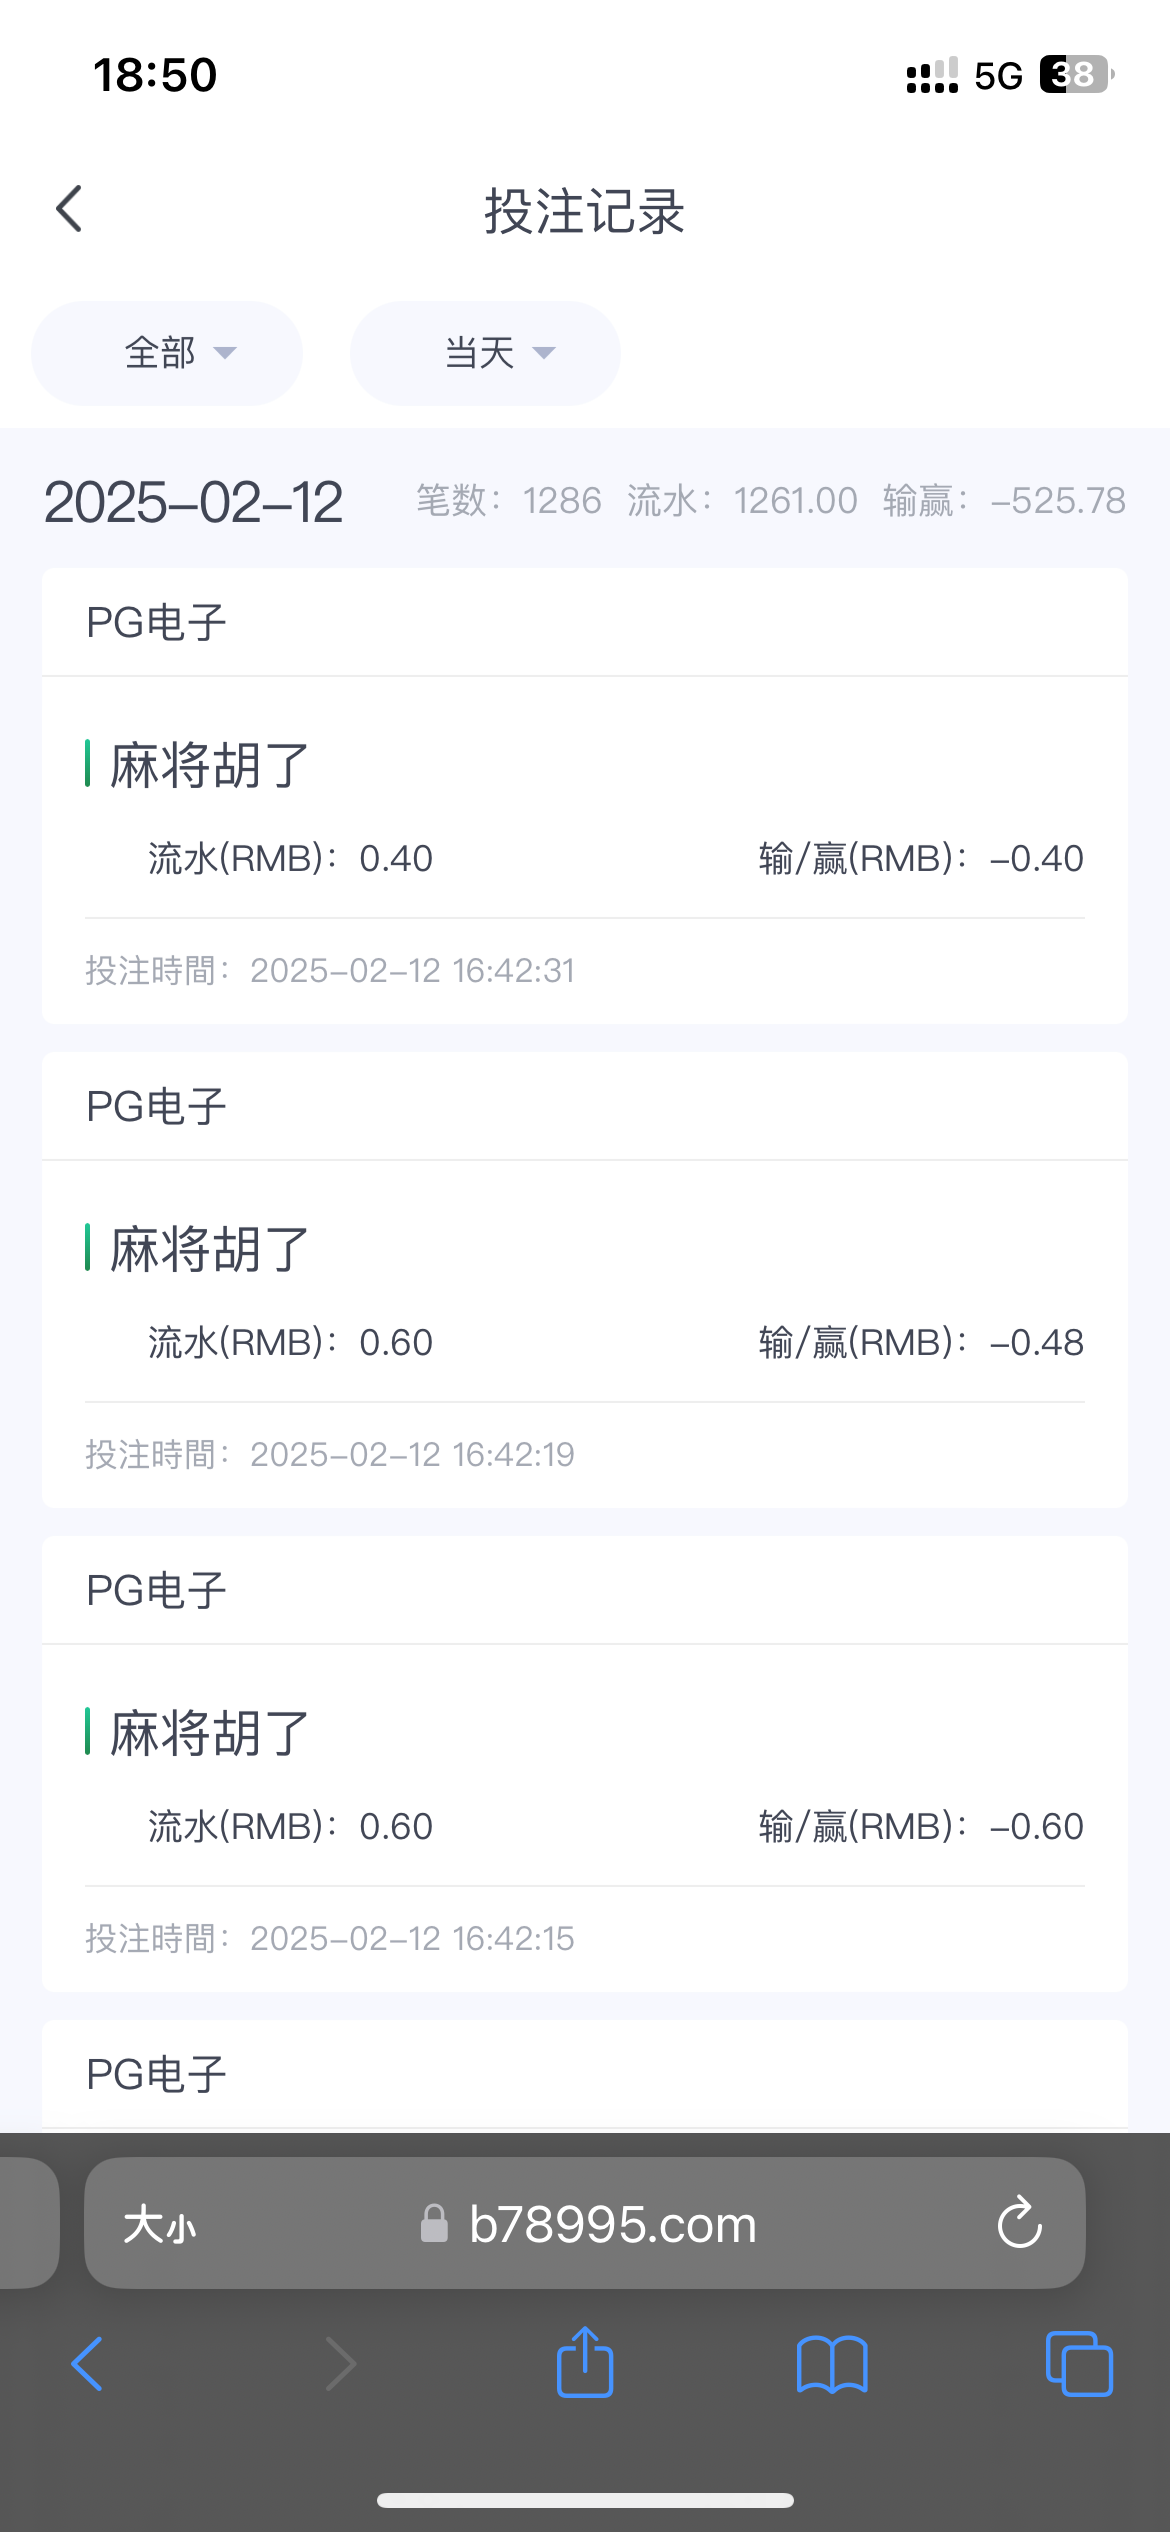Tap the home indicator bar

(585, 2500)
